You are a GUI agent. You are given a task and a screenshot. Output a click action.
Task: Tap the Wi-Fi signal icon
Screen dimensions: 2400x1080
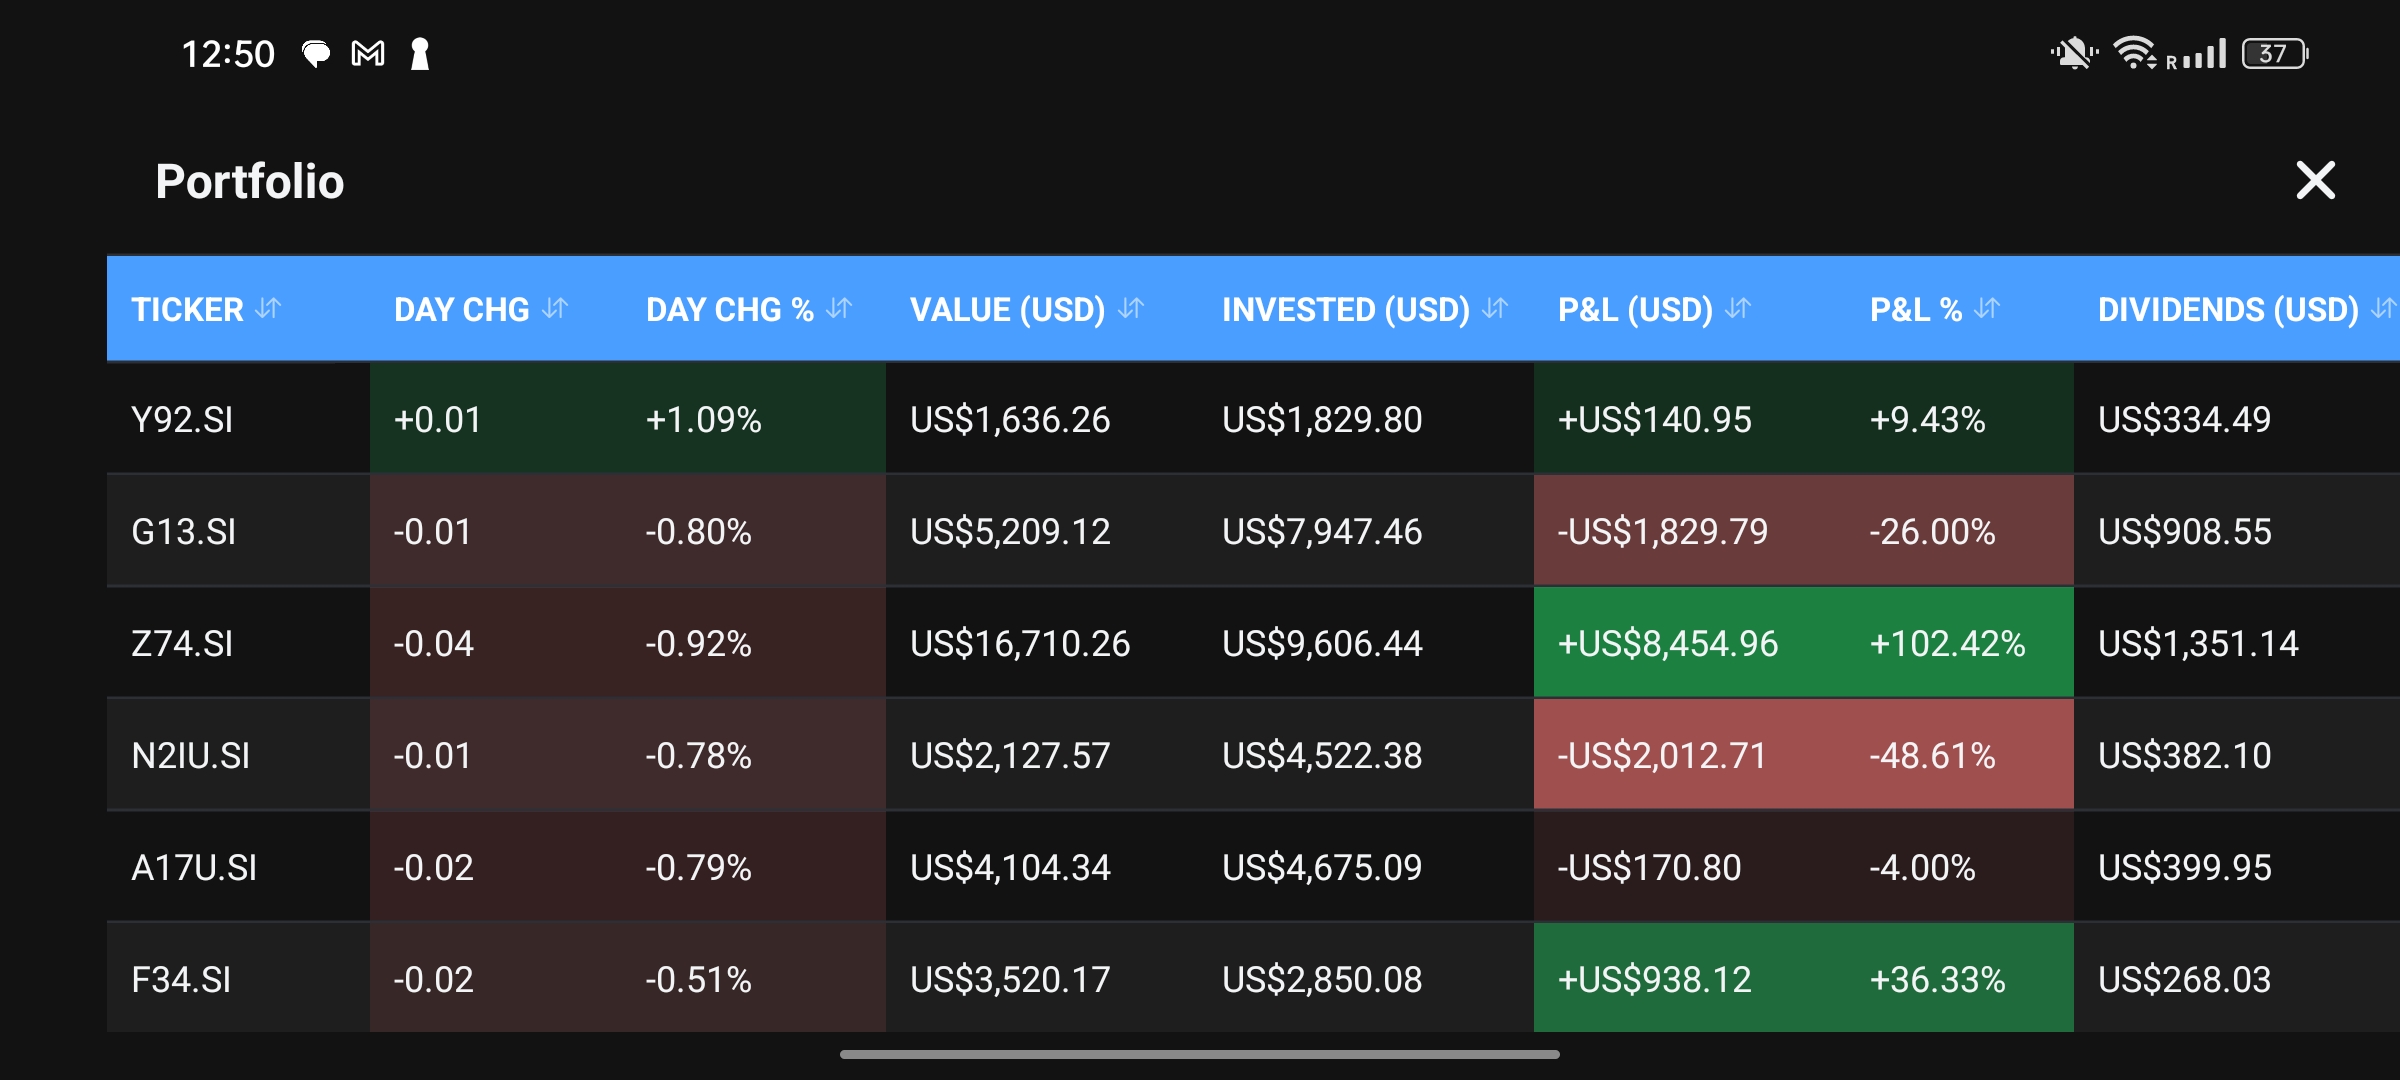(2135, 53)
